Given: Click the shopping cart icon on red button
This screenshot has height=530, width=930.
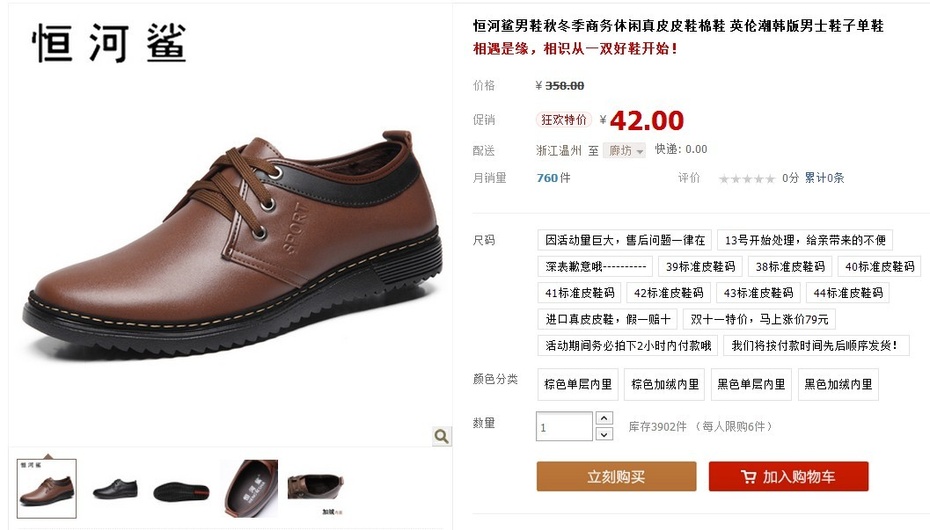Looking at the screenshot, I should (x=748, y=477).
